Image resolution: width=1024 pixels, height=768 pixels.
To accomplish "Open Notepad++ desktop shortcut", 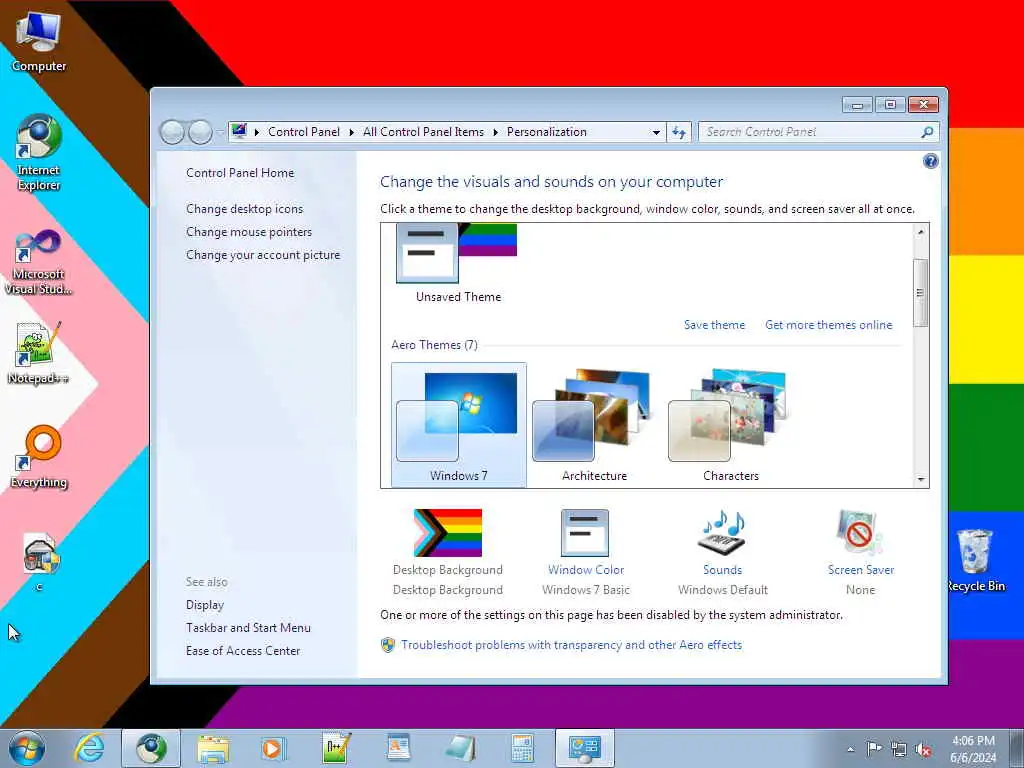I will tap(39, 353).
